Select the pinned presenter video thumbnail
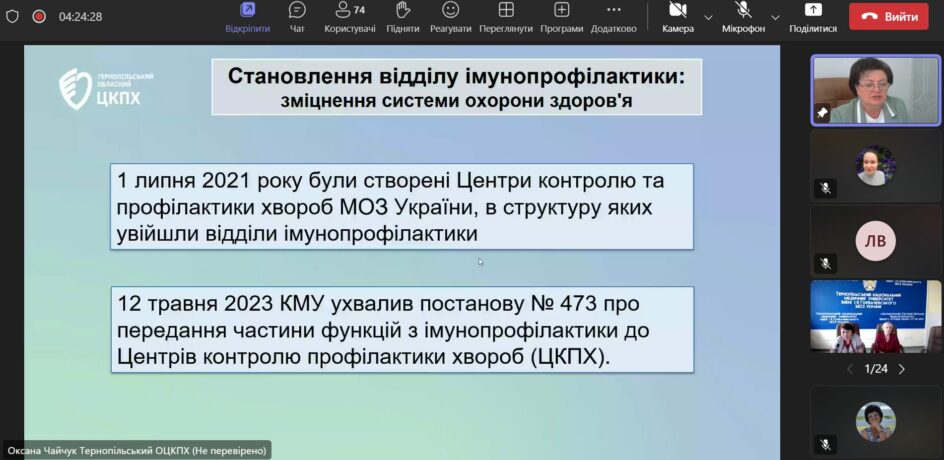This screenshot has height=460, width=944. click(875, 89)
